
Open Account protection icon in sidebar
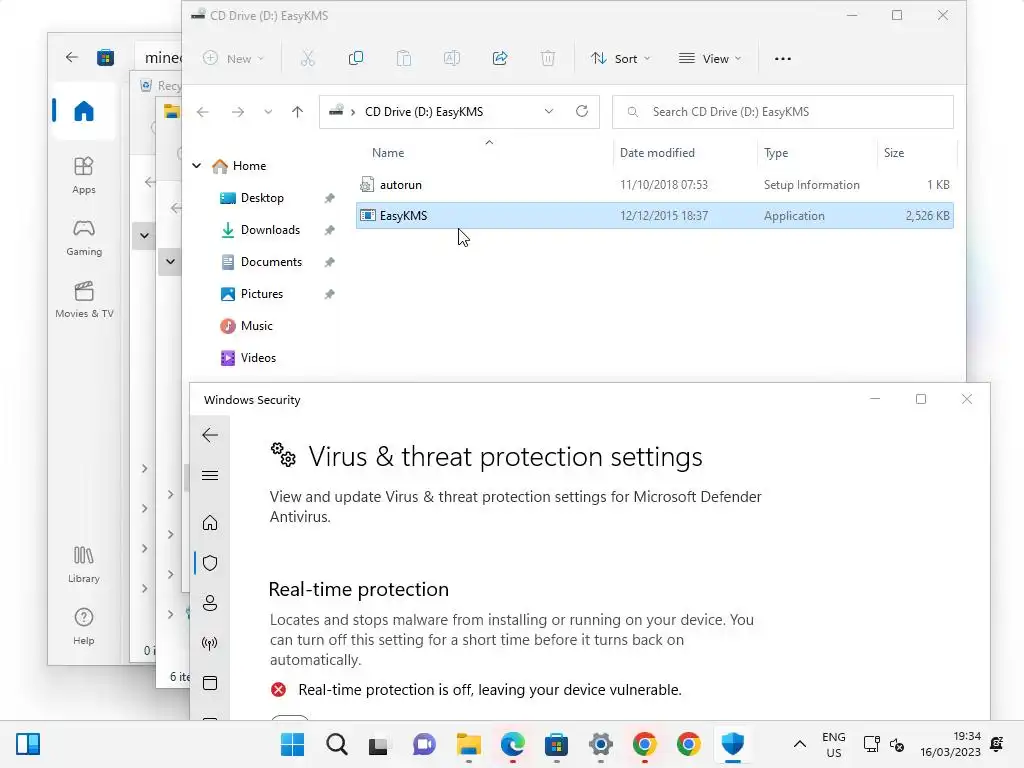pyautogui.click(x=210, y=603)
